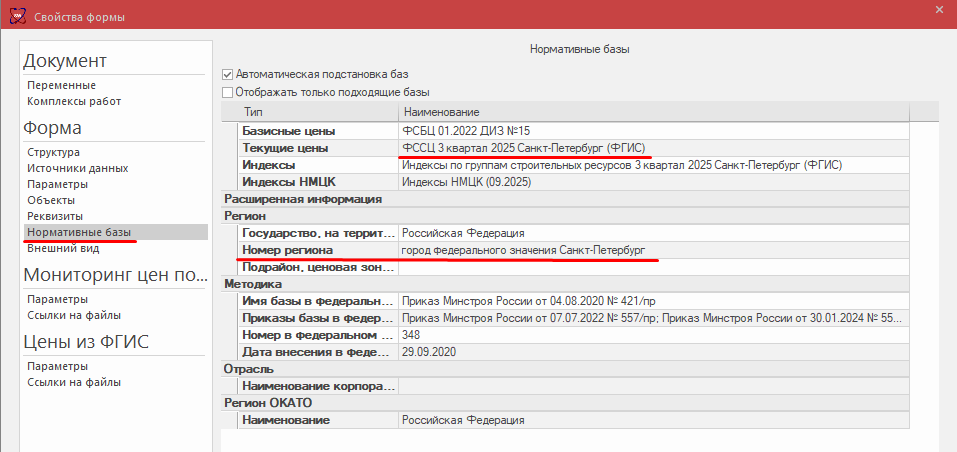Viewport: 957px width, 452px height.
Task: Open Параметры under Мониторинг цен section
Action: (58, 299)
